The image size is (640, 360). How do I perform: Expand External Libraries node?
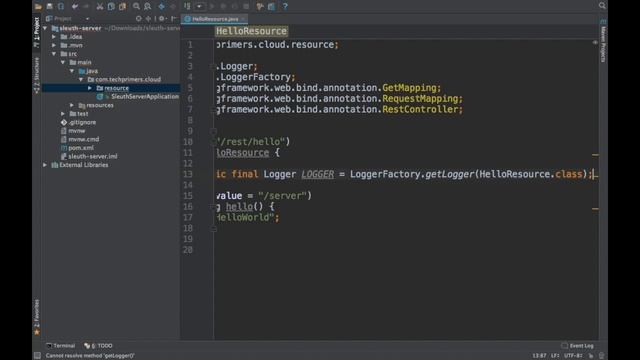point(45,165)
